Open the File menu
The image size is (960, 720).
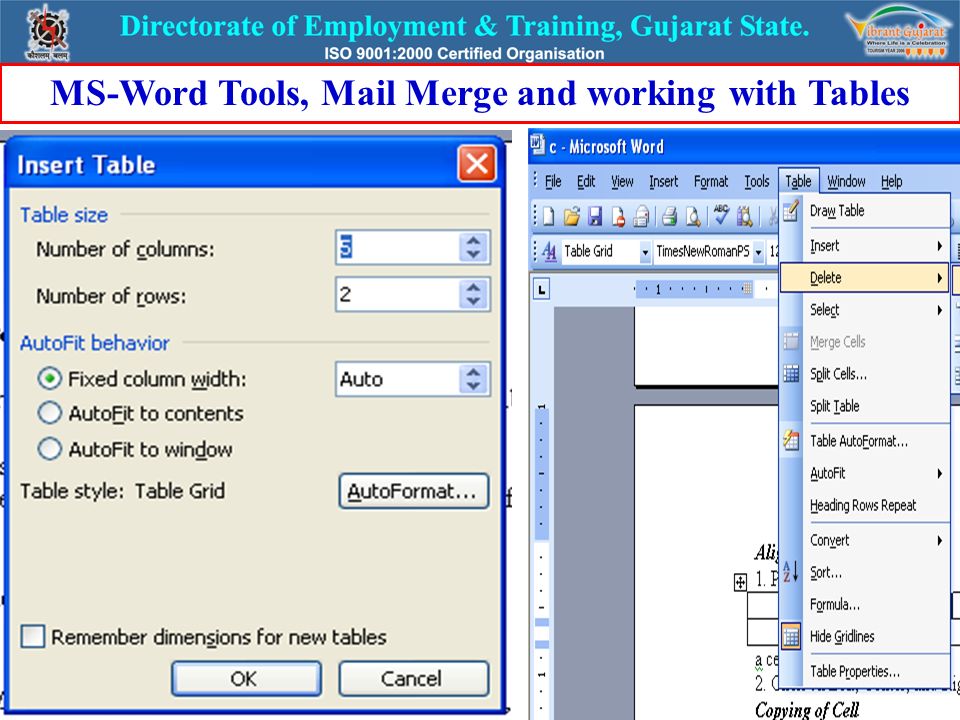(x=553, y=181)
